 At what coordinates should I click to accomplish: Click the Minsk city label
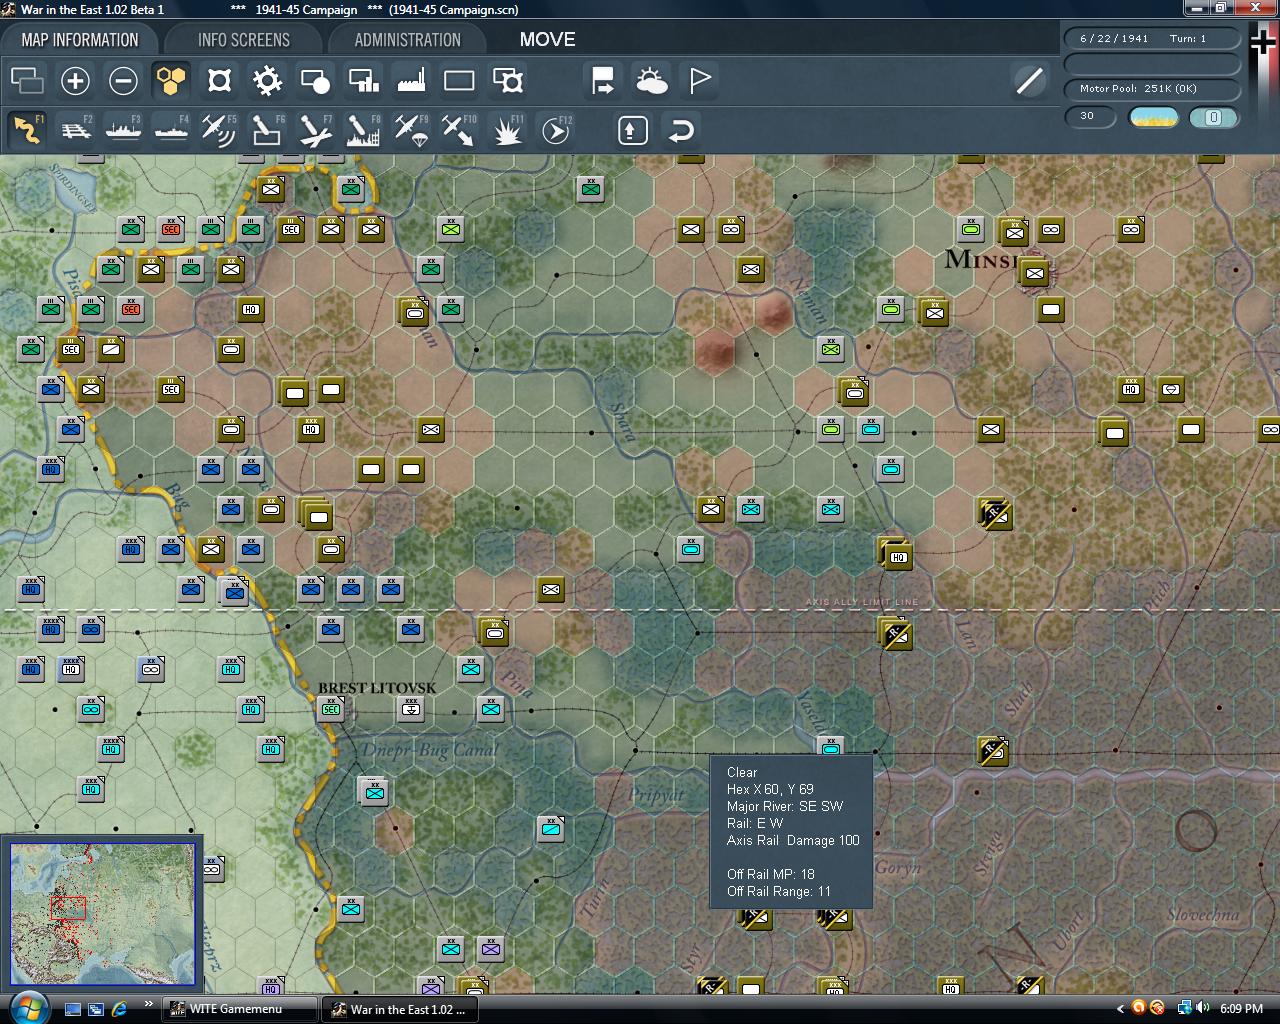click(982, 259)
